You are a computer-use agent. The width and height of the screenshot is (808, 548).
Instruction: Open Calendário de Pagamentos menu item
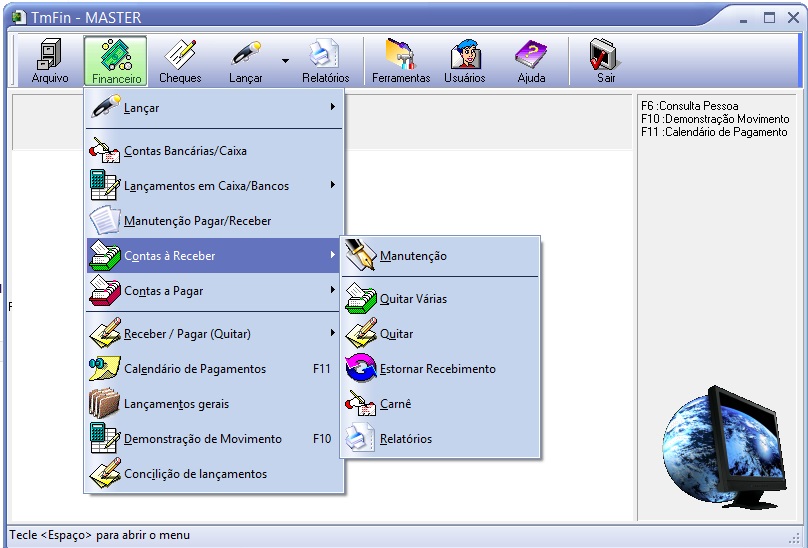195,369
